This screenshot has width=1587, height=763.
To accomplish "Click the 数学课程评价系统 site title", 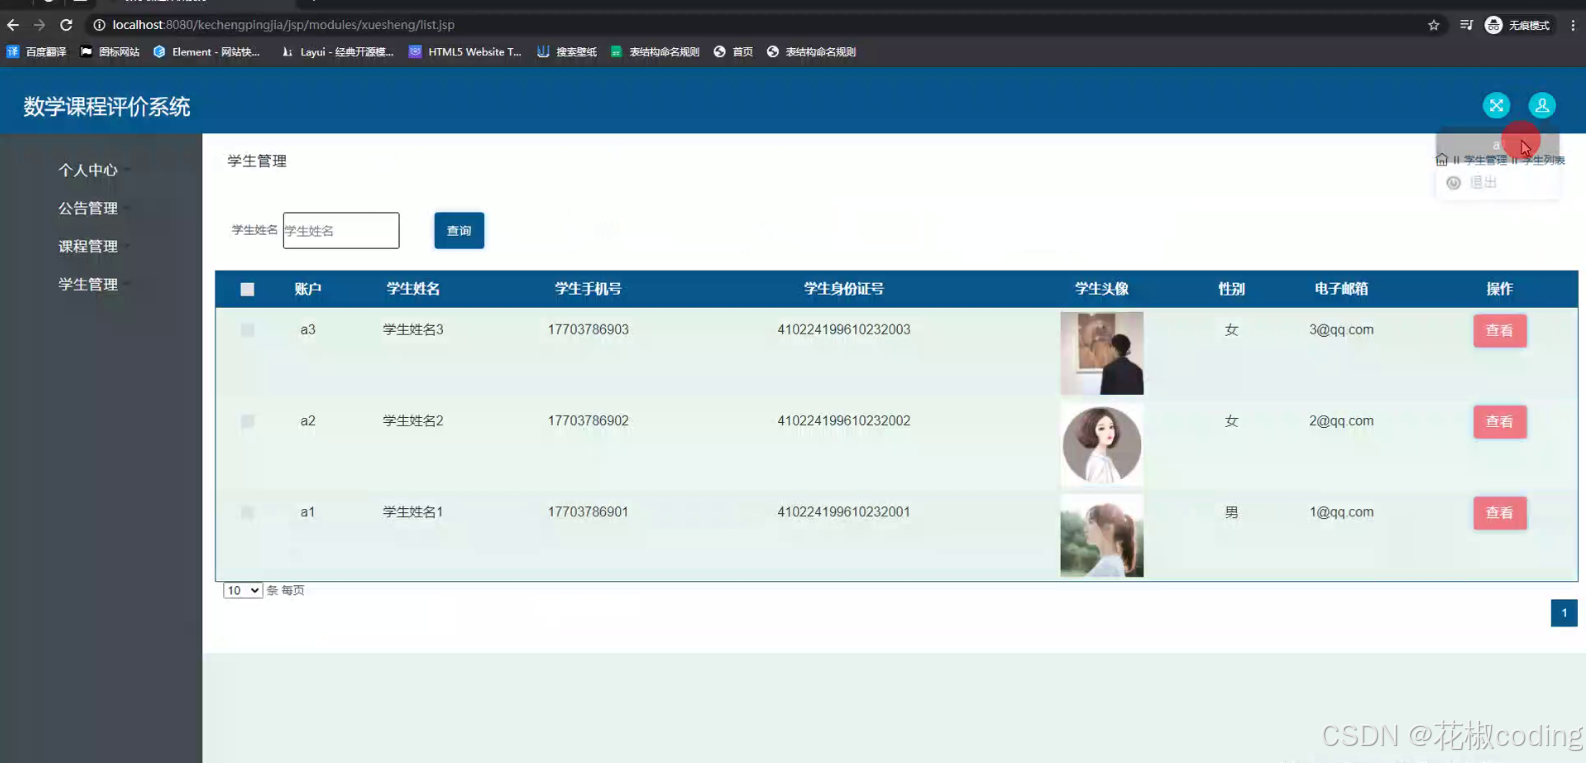I will pos(107,106).
